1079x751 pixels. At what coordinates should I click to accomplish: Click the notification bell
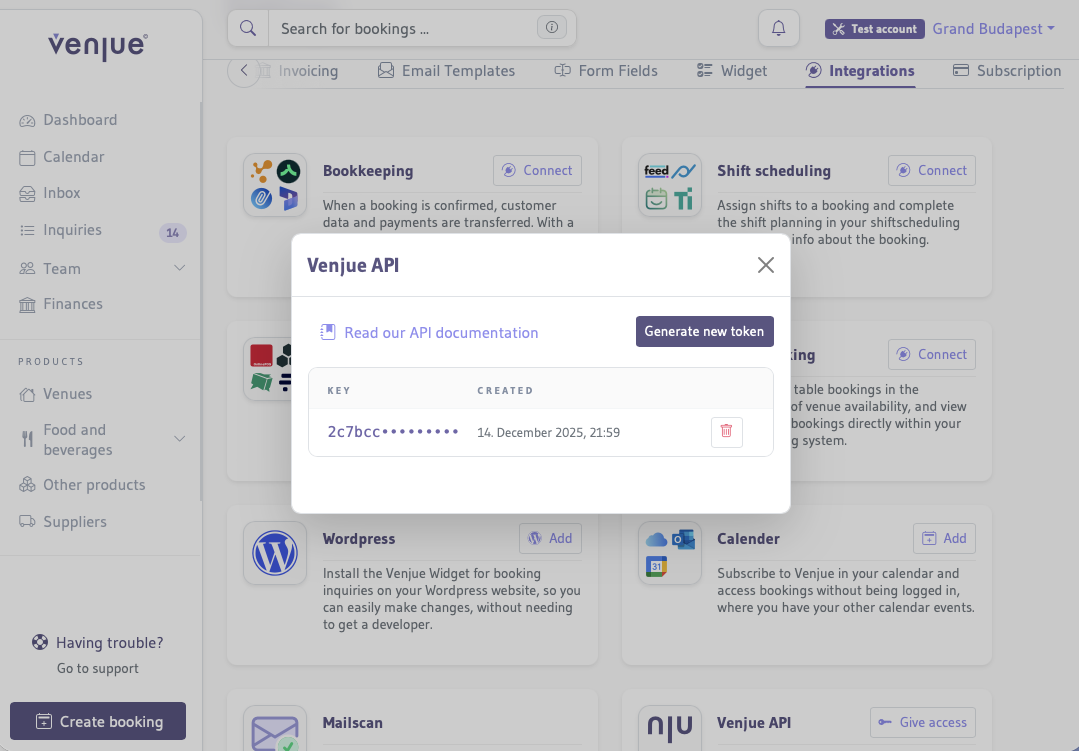(x=778, y=28)
